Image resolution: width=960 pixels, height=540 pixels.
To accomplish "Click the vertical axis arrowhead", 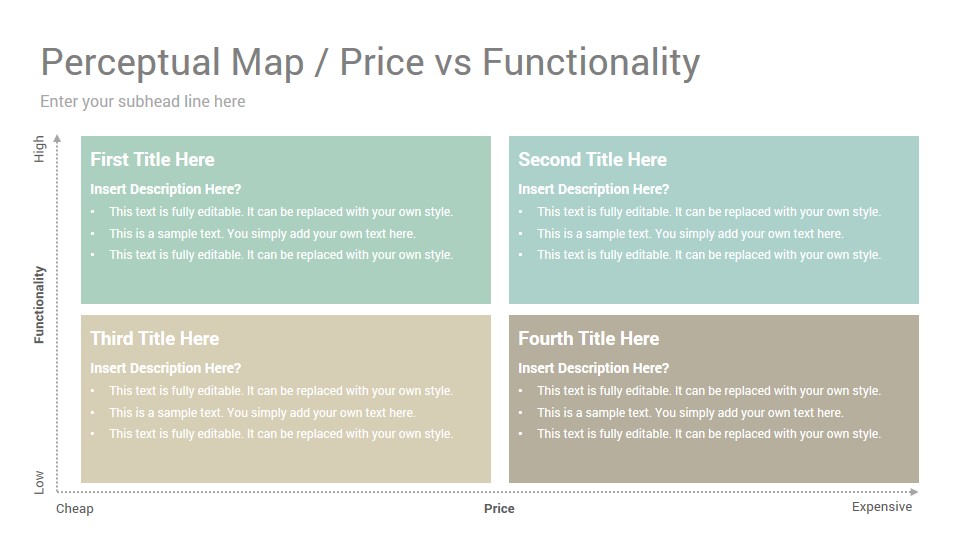I will click(x=57, y=138).
